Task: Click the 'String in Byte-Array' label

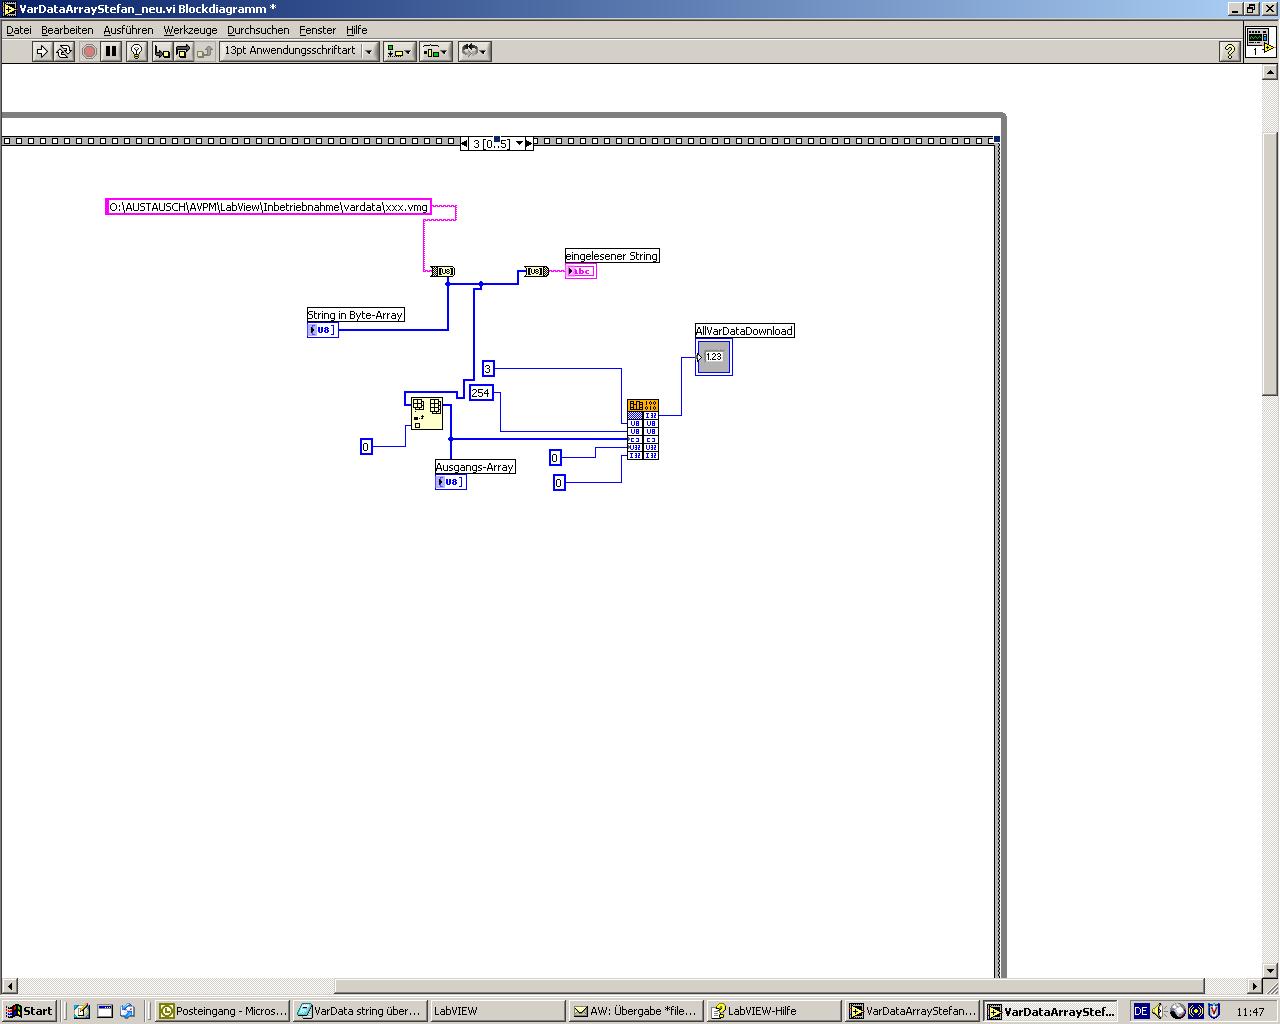Action: point(355,315)
